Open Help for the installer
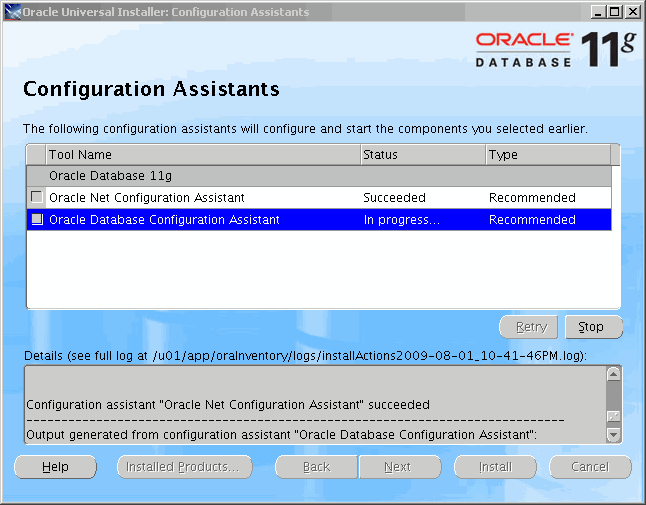Viewport: 646px width, 505px height. 56,467
